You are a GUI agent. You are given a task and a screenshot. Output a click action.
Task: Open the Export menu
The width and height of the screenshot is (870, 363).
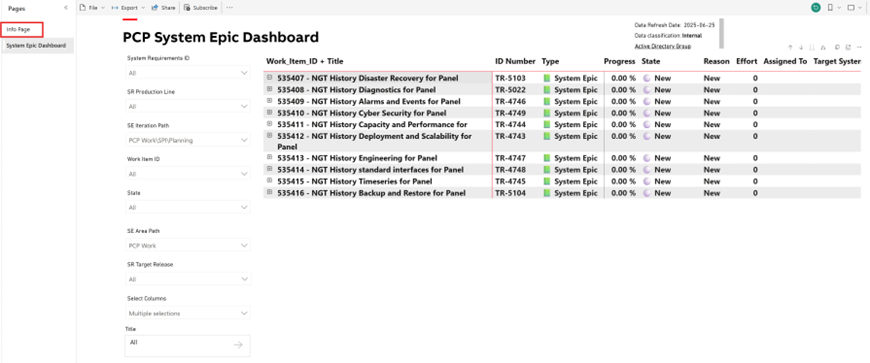point(128,8)
